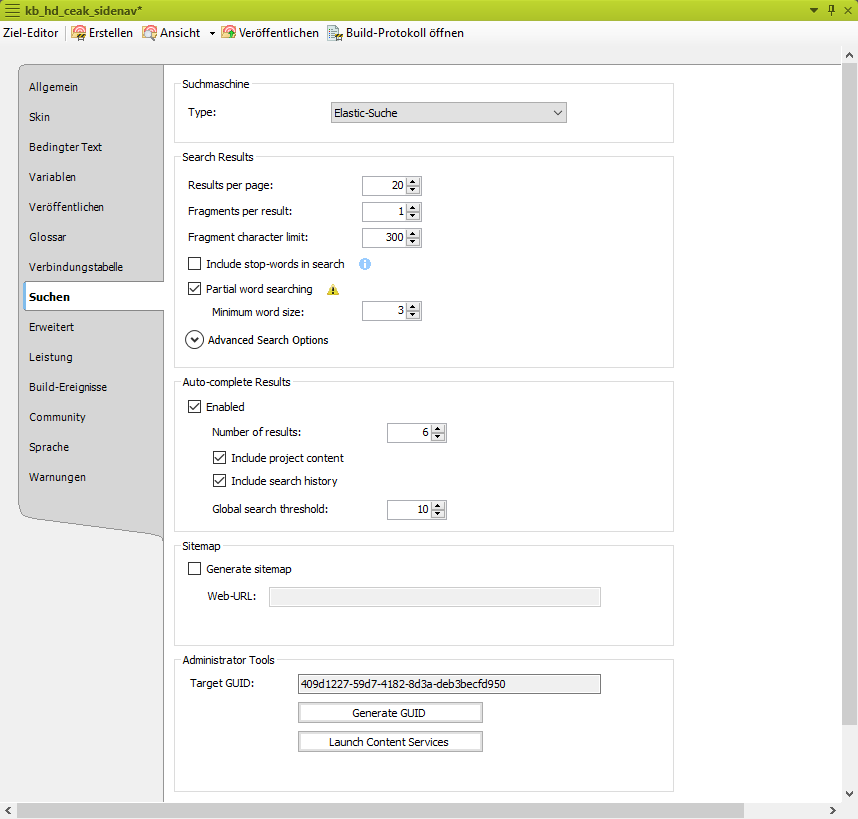Open the Ansicht dropdown arrow
Viewport: 858px width, 819px height.
point(212,33)
